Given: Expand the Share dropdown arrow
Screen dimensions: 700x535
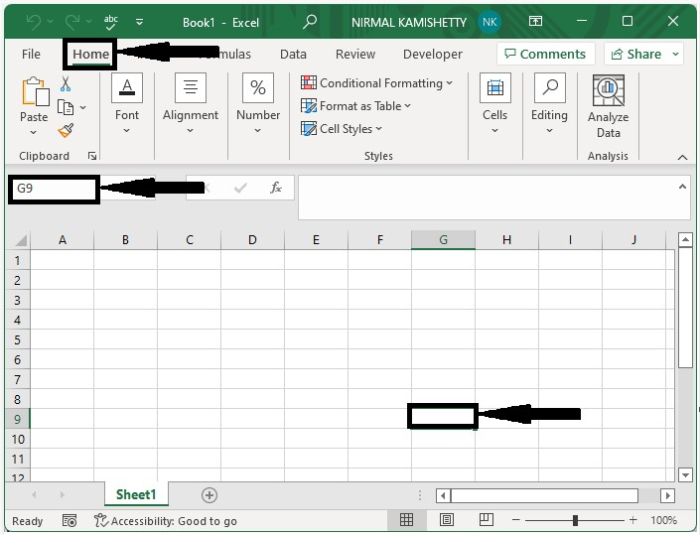Looking at the screenshot, I should [676, 54].
